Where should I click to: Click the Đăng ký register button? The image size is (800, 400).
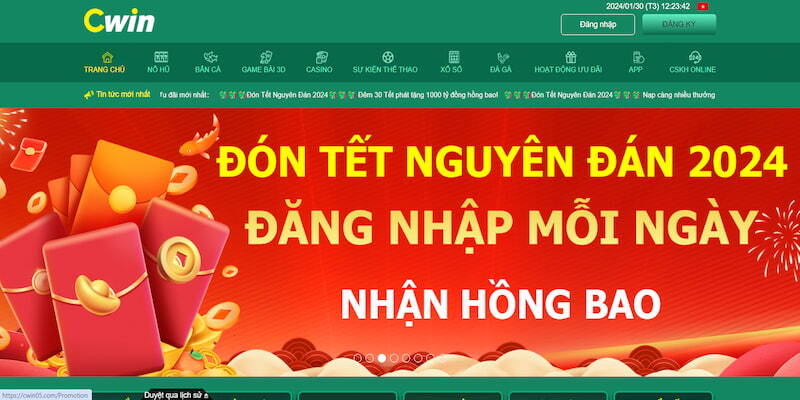[x=679, y=24]
